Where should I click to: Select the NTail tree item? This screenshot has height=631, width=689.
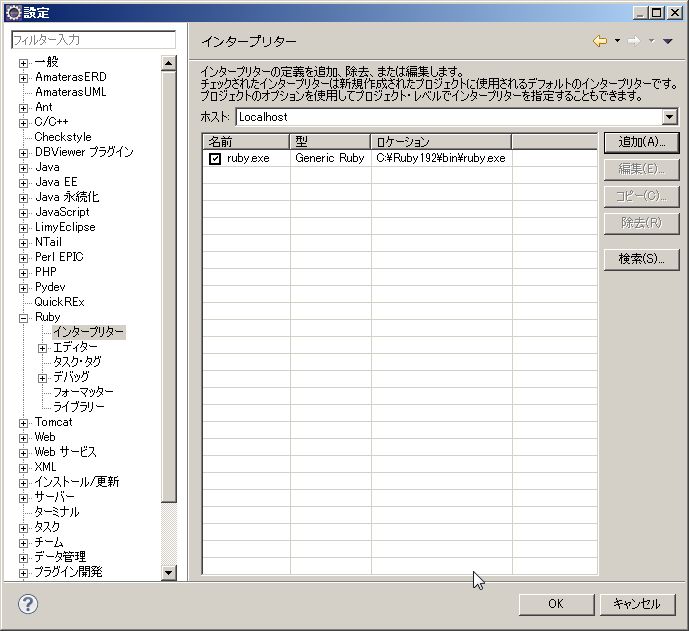pos(48,242)
